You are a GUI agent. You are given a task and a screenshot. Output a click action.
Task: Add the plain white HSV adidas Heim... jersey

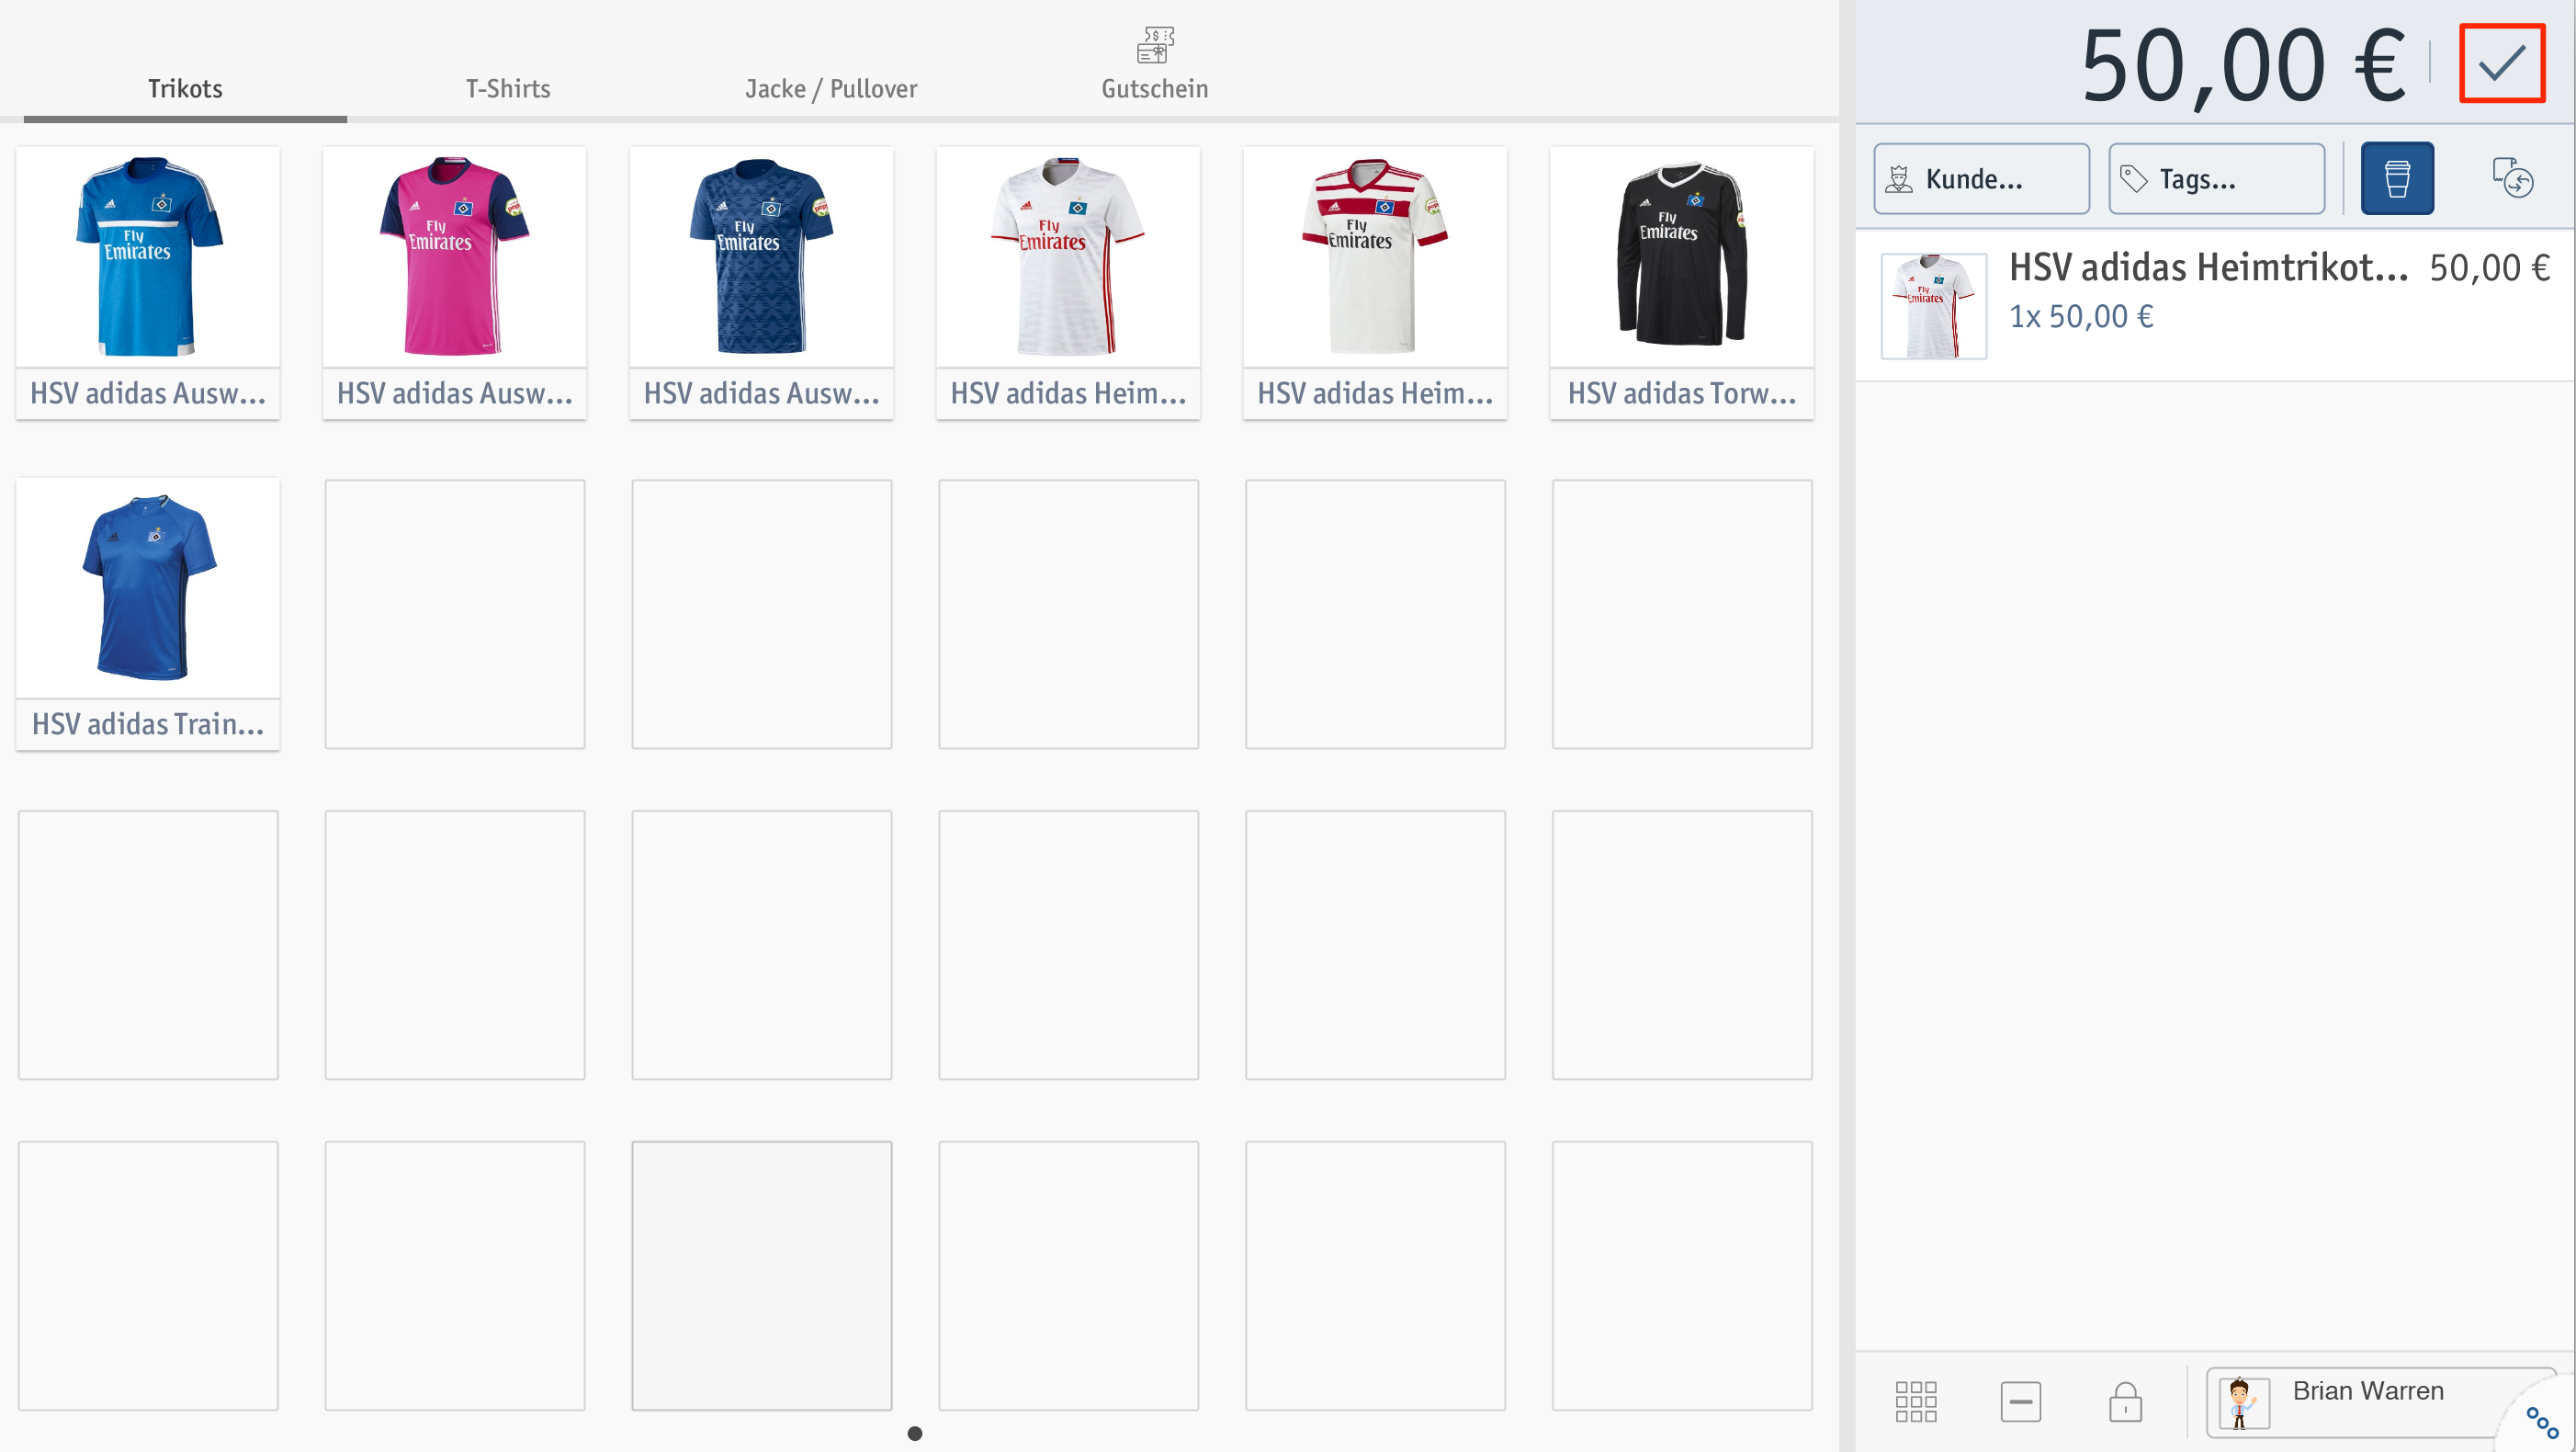[1068, 283]
